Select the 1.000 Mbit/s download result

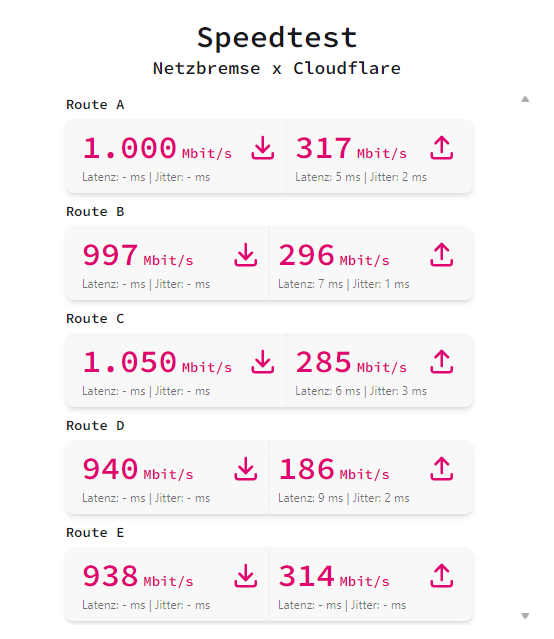coord(157,148)
